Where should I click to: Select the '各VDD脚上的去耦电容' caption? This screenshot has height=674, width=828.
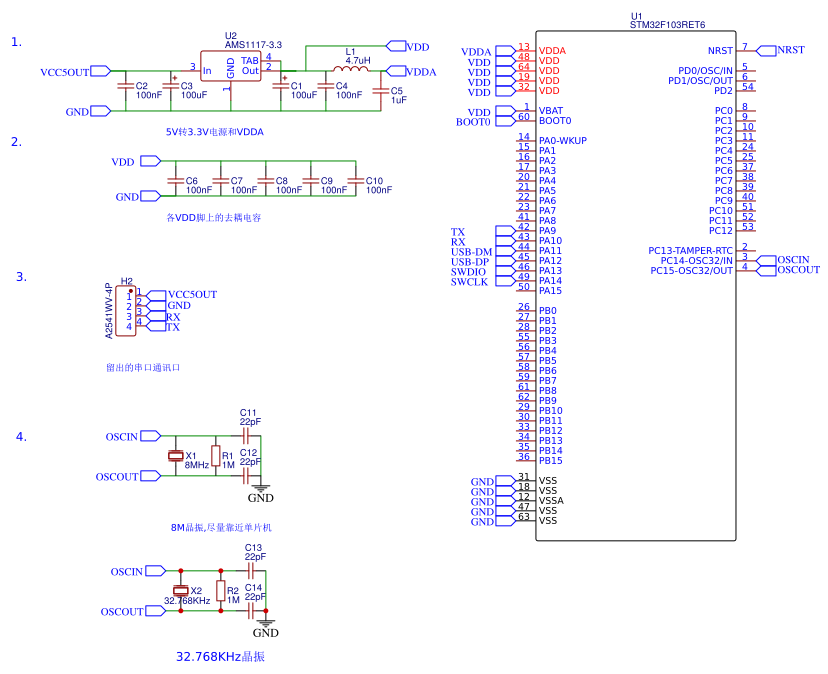(x=214, y=217)
